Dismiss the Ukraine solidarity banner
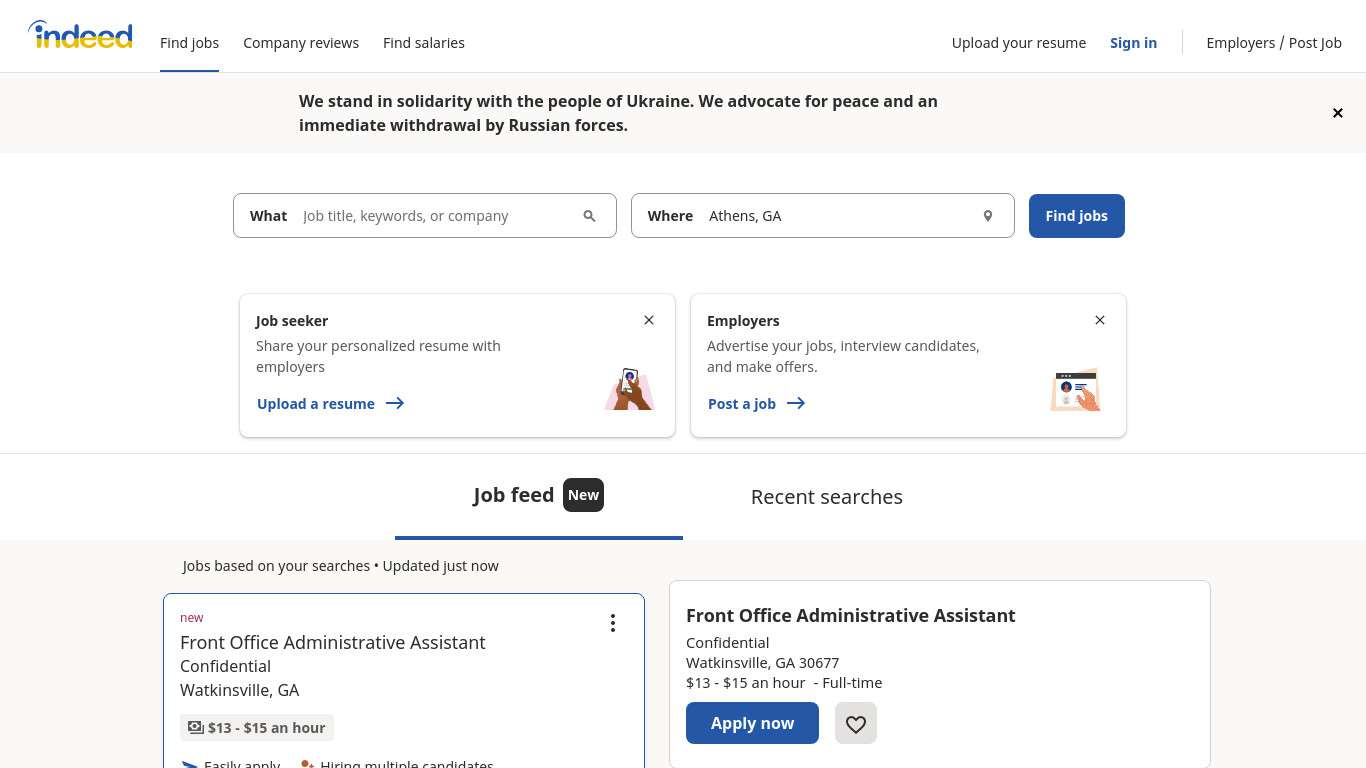Image resolution: width=1366 pixels, height=768 pixels. click(x=1337, y=113)
